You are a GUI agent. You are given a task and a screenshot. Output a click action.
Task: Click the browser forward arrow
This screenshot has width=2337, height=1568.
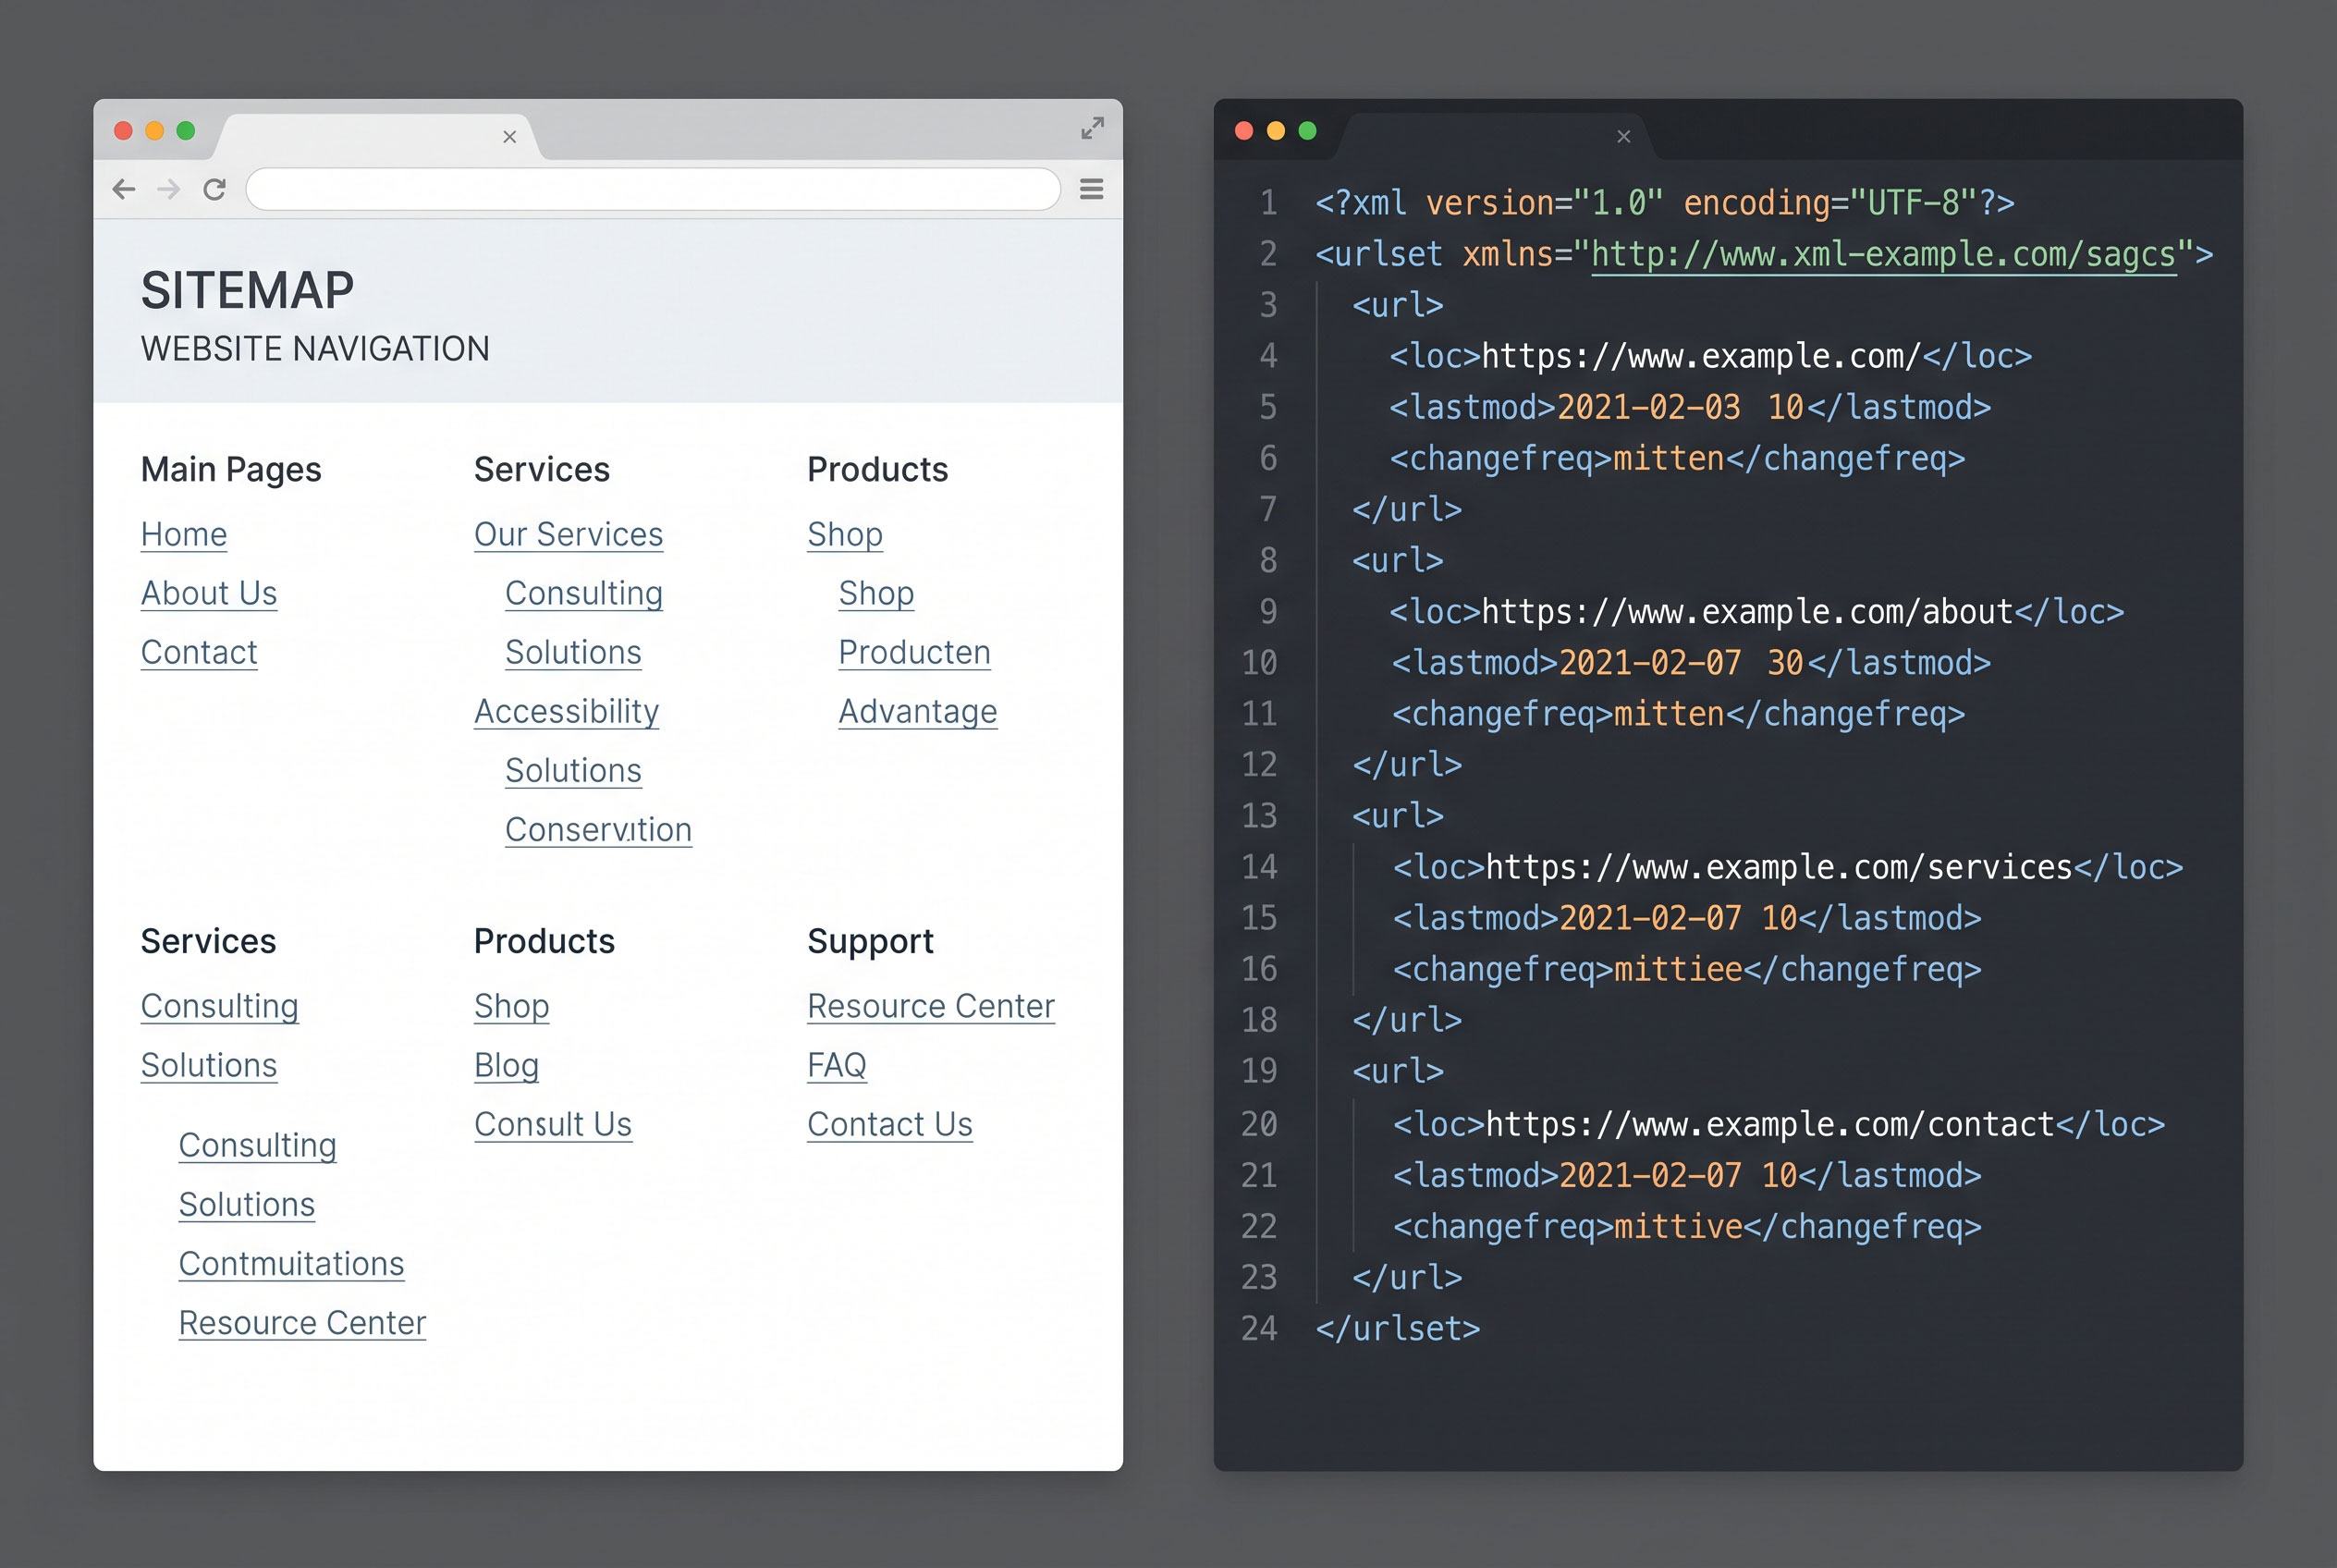coord(169,189)
